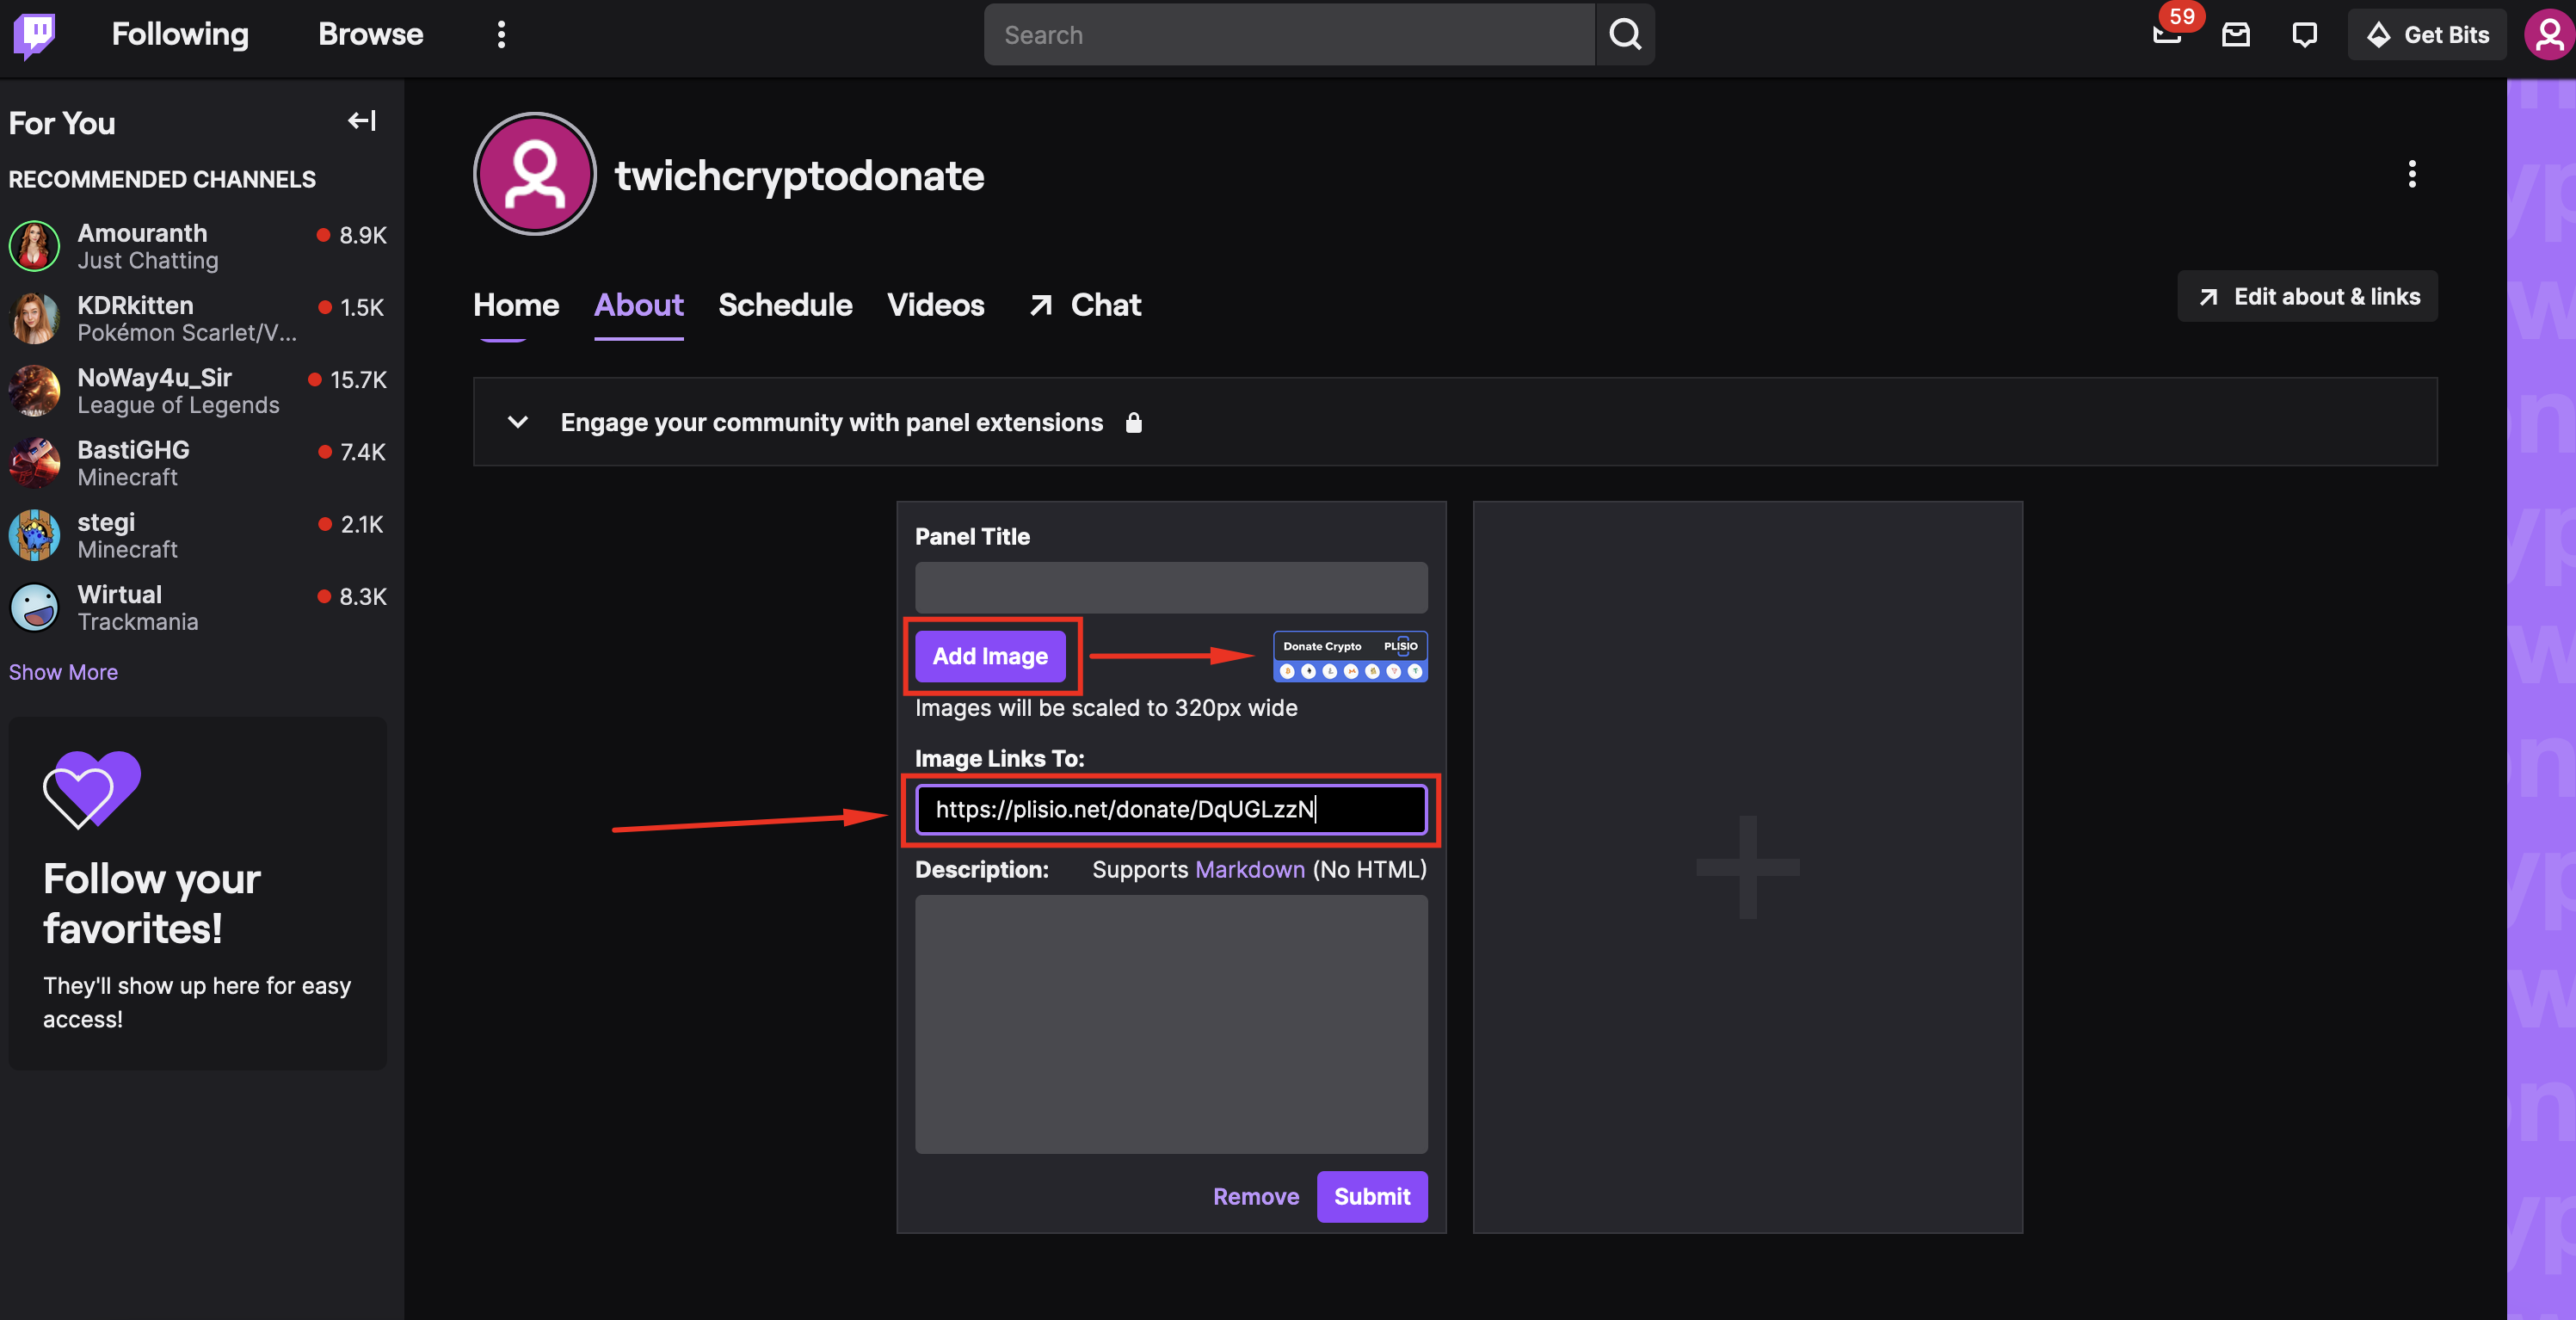Click the Twitch home logo icon

coord(35,34)
